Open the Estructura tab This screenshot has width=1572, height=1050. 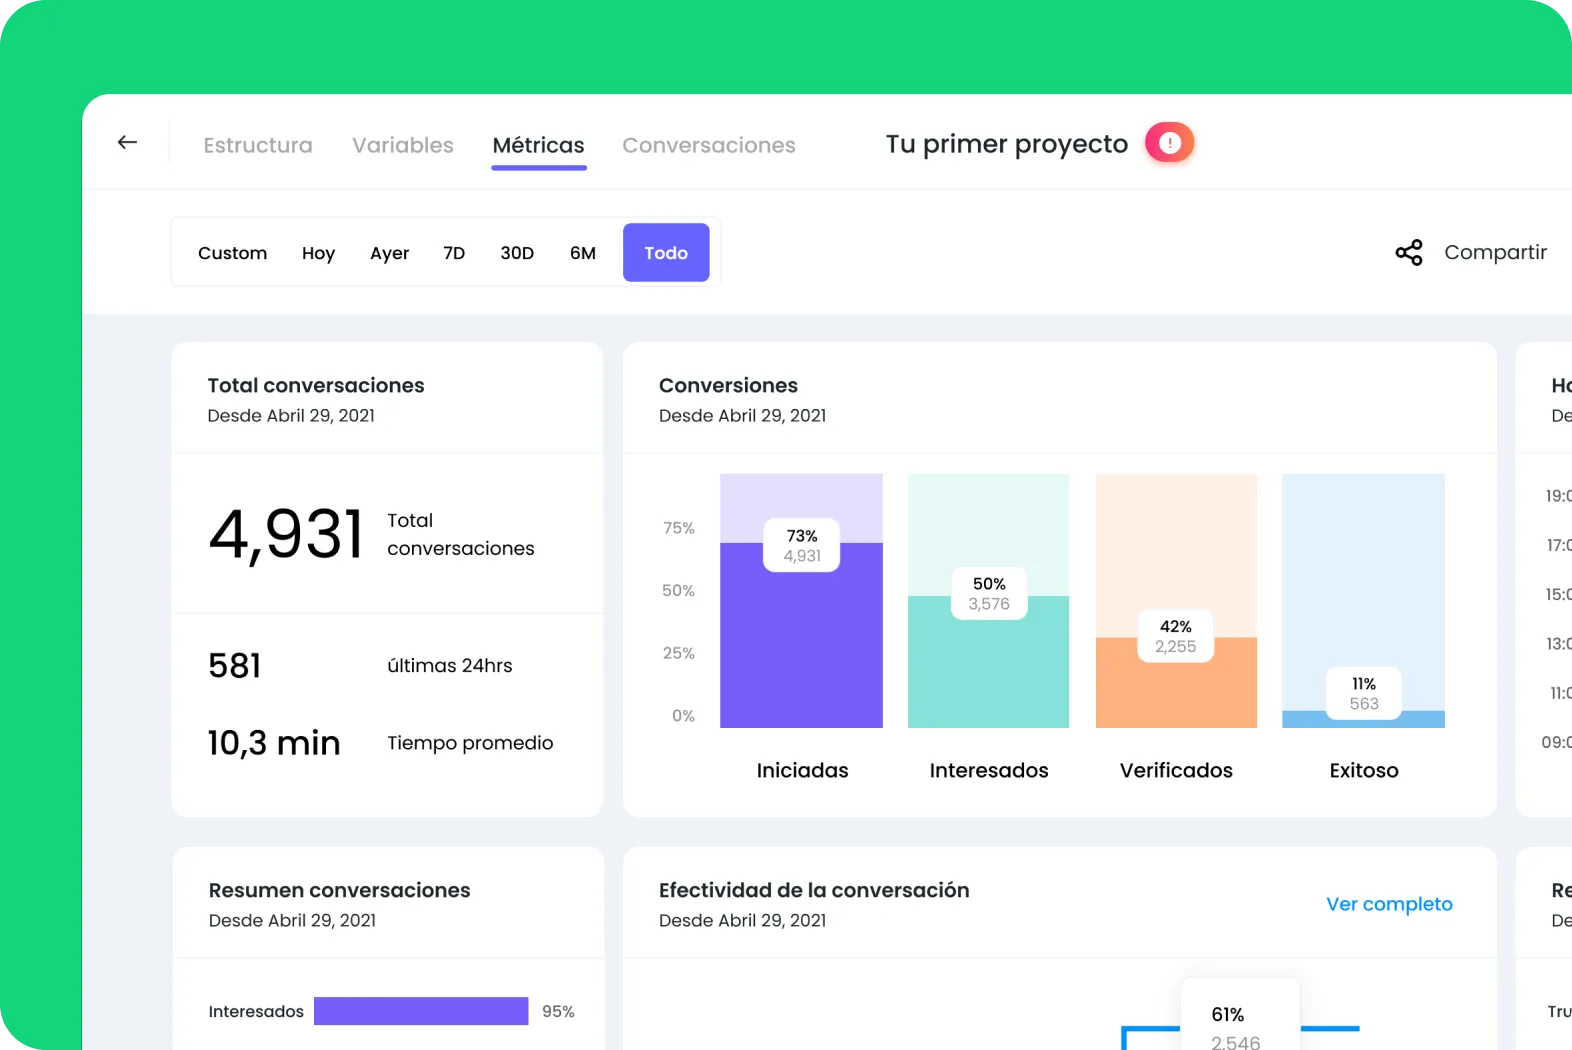[x=258, y=145]
